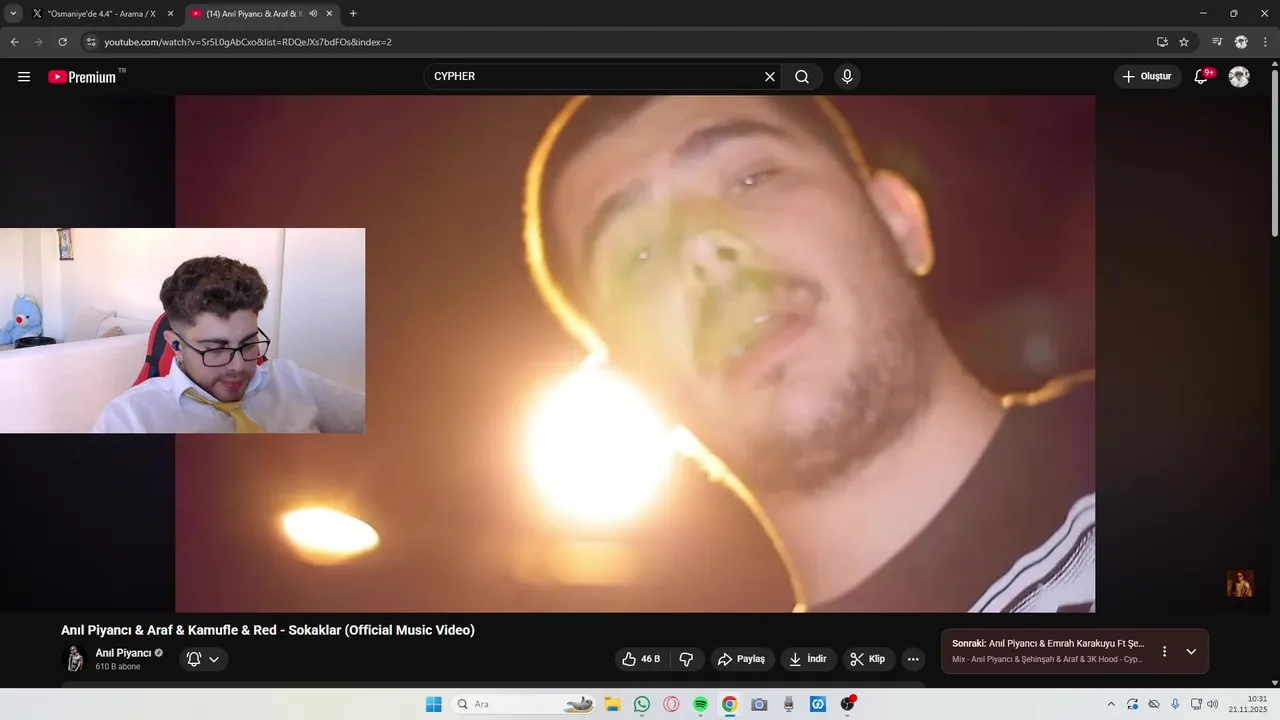Start voice search with microphone icon

tap(847, 77)
